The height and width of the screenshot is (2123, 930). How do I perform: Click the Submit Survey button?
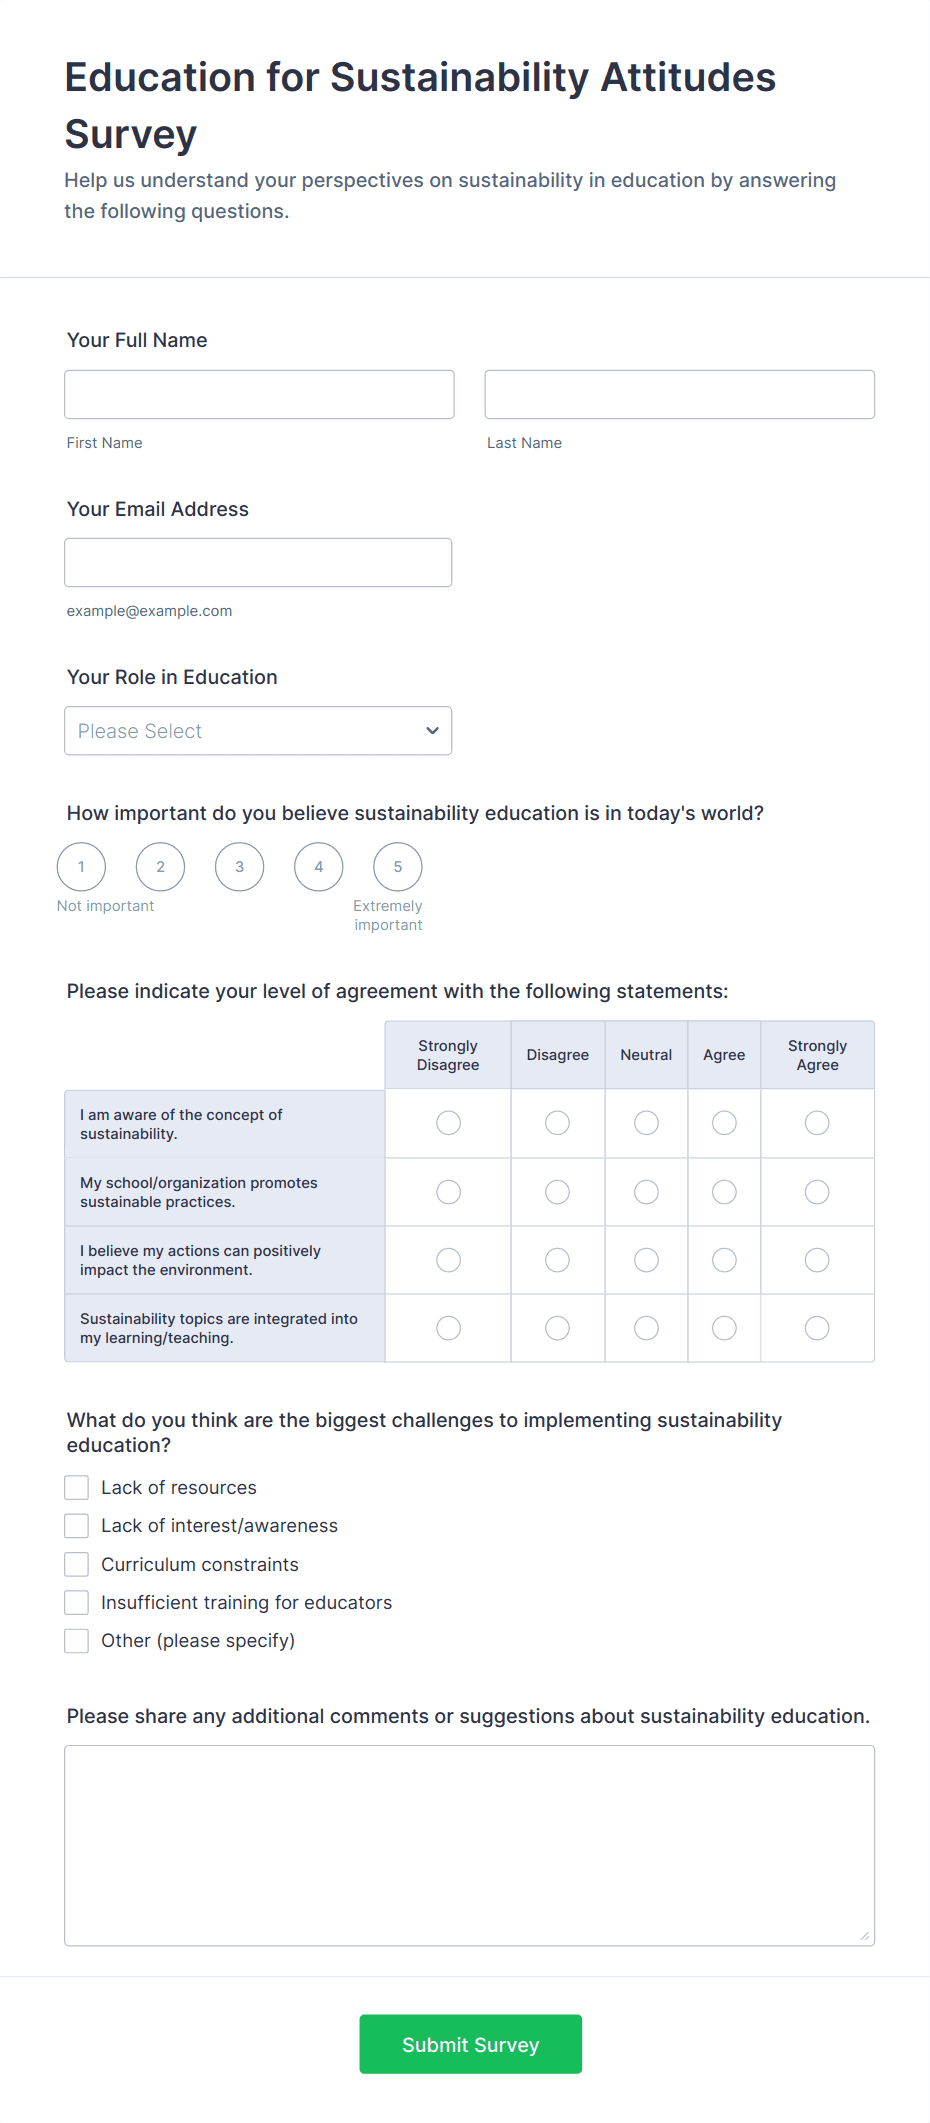470,2044
